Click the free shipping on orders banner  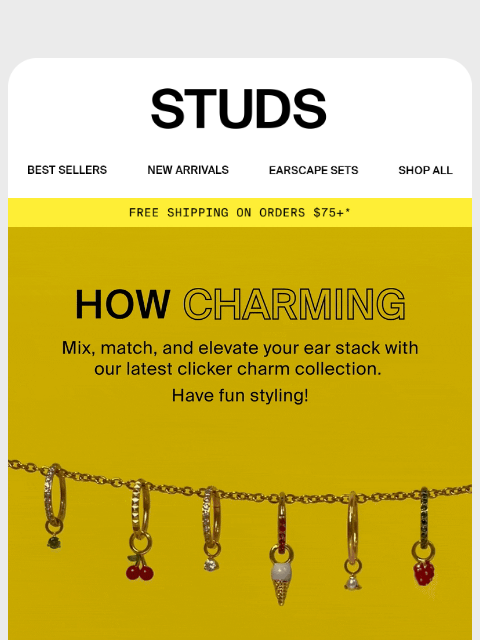(240, 212)
